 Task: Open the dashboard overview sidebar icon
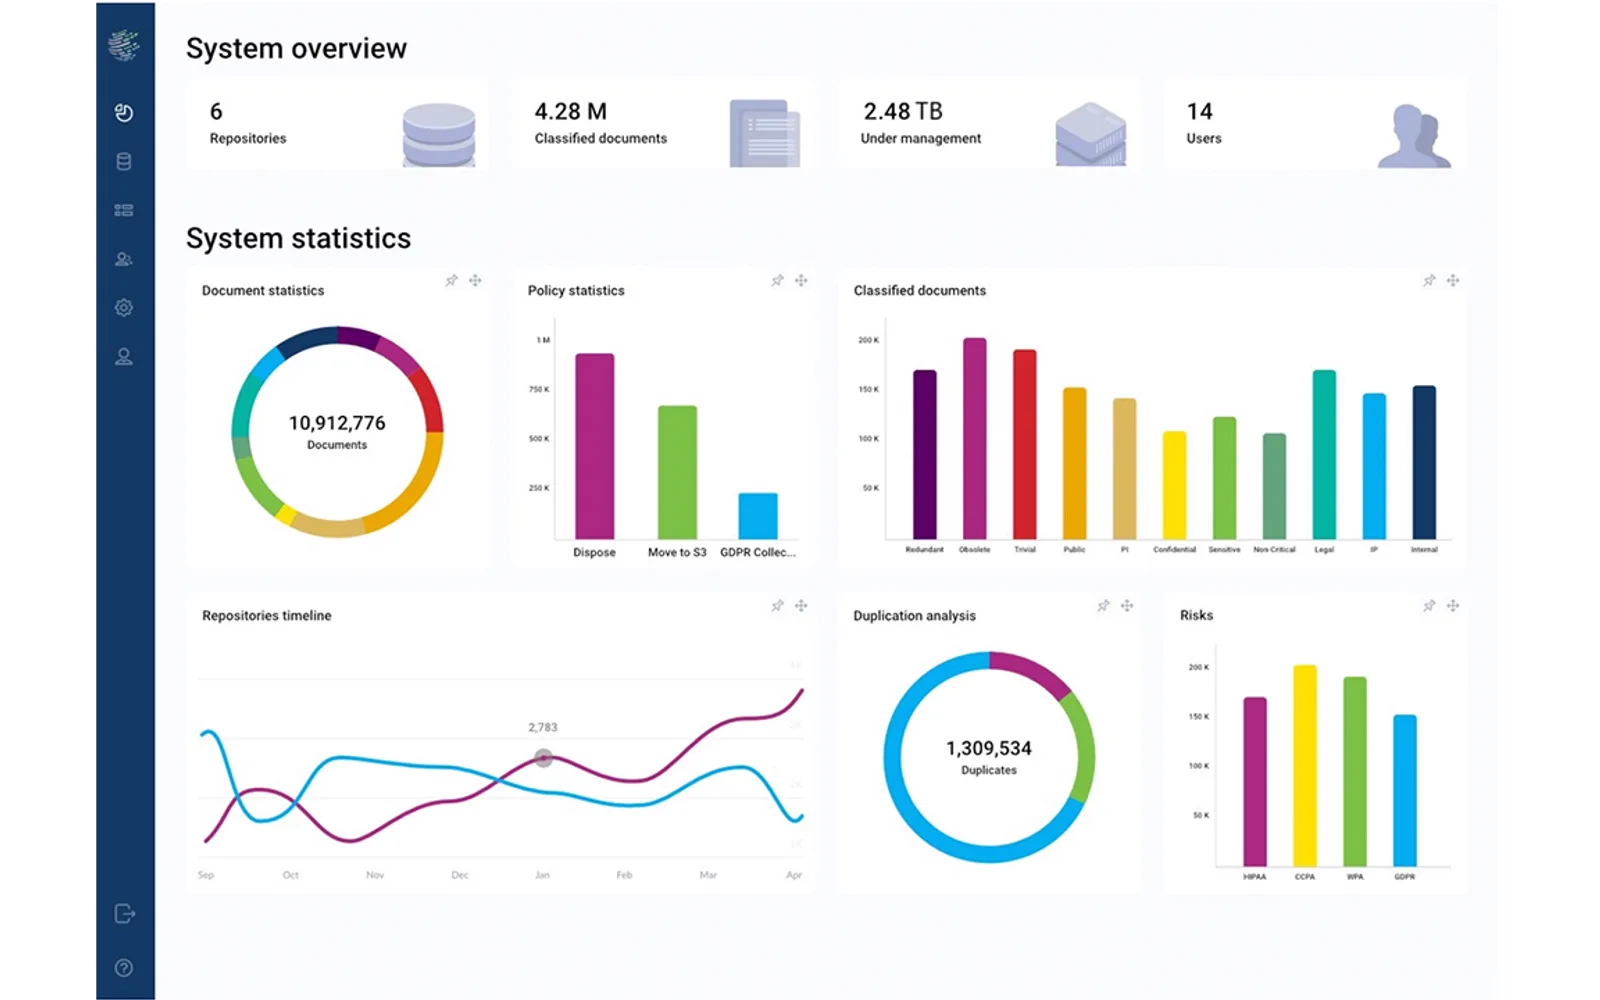coord(124,113)
